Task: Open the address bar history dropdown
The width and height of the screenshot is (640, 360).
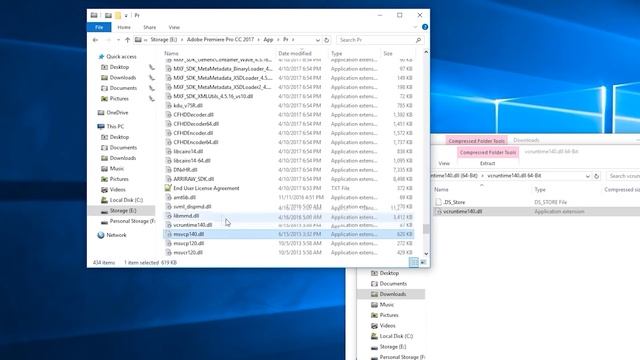Action: tap(318, 40)
